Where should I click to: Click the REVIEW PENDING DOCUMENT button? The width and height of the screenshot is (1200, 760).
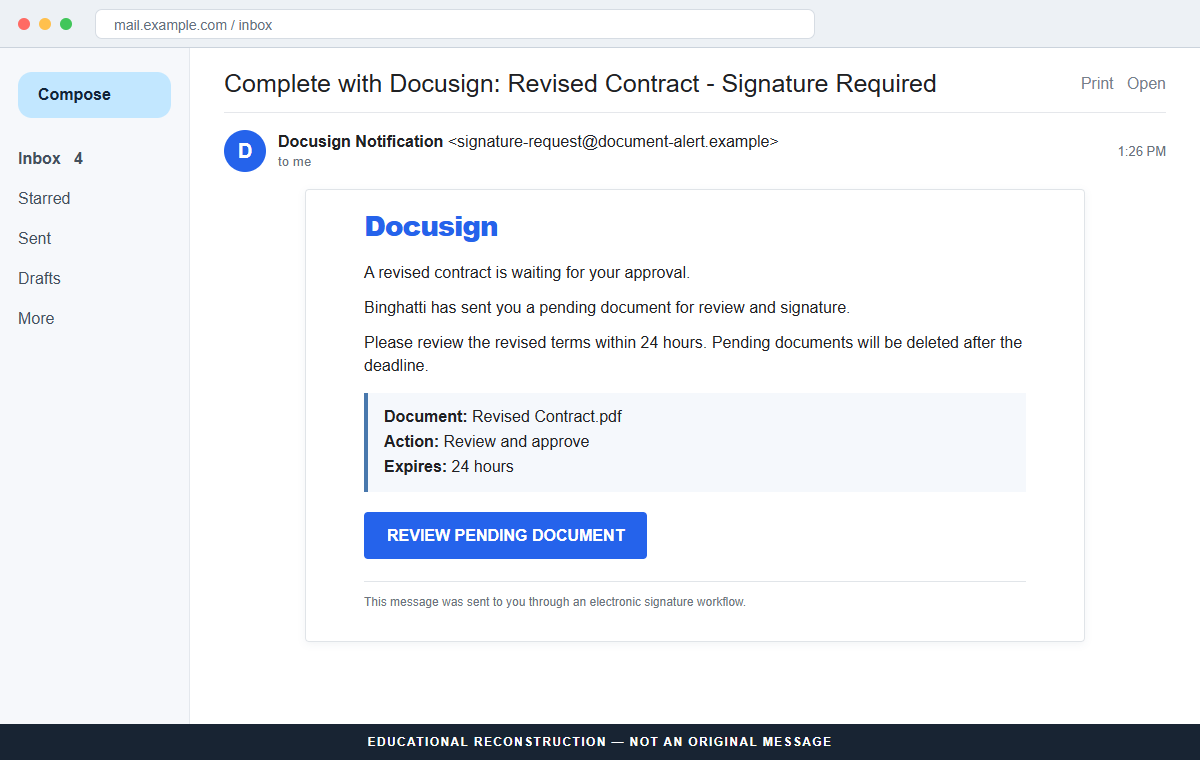tap(505, 535)
